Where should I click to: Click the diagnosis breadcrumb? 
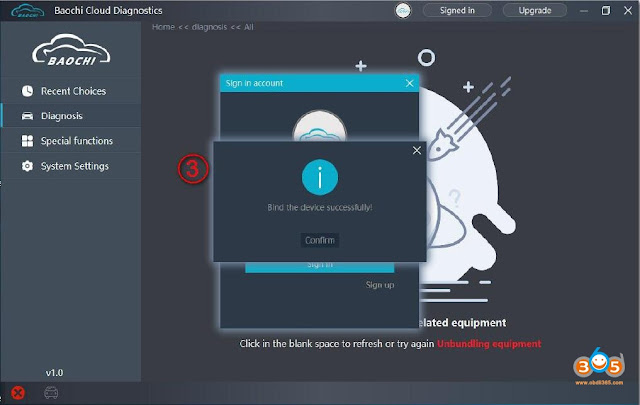tap(209, 27)
